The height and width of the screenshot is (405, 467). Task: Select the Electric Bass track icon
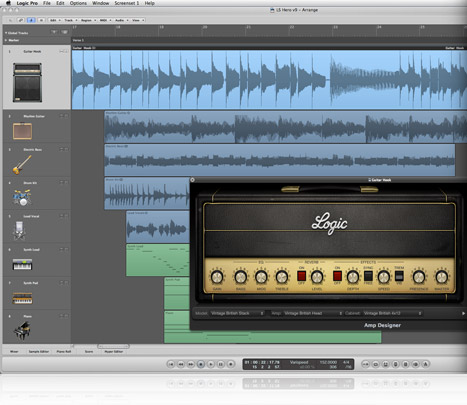pyautogui.click(x=22, y=165)
